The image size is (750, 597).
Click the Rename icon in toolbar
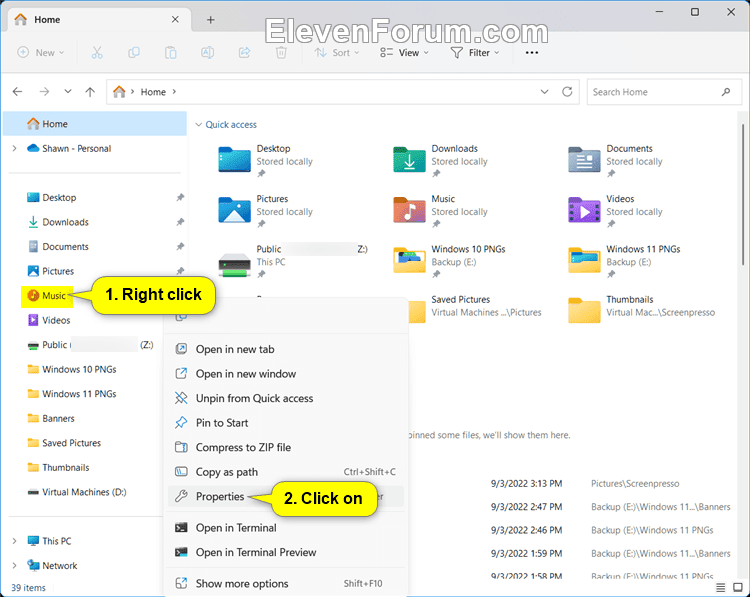click(x=208, y=53)
